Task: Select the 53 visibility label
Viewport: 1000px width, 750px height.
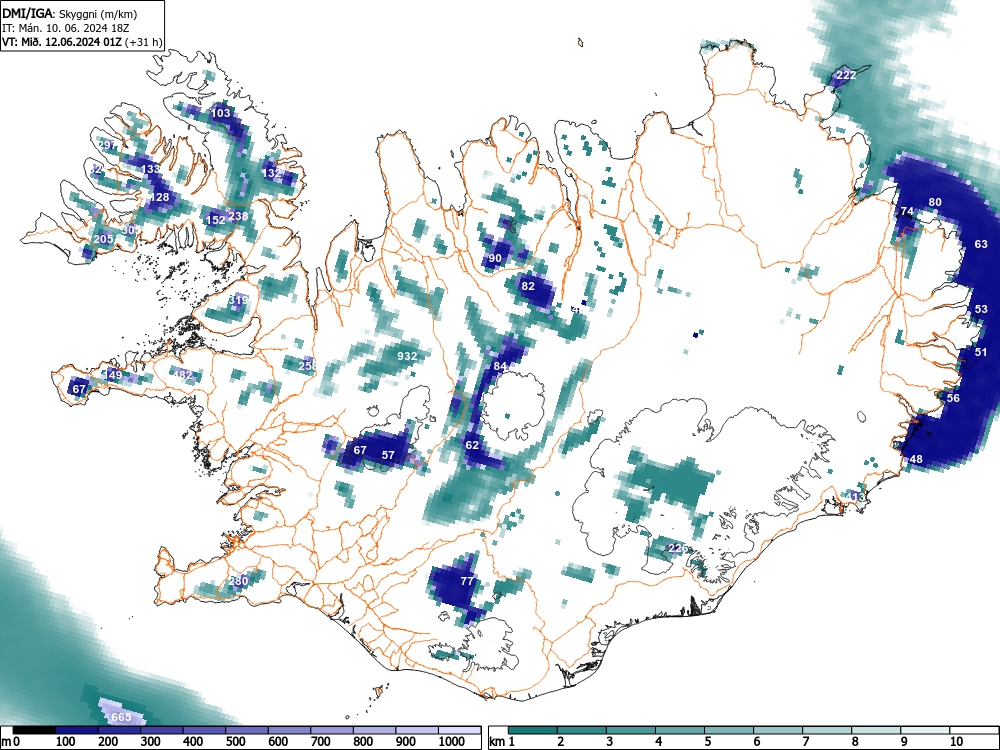Action: pyautogui.click(x=981, y=309)
